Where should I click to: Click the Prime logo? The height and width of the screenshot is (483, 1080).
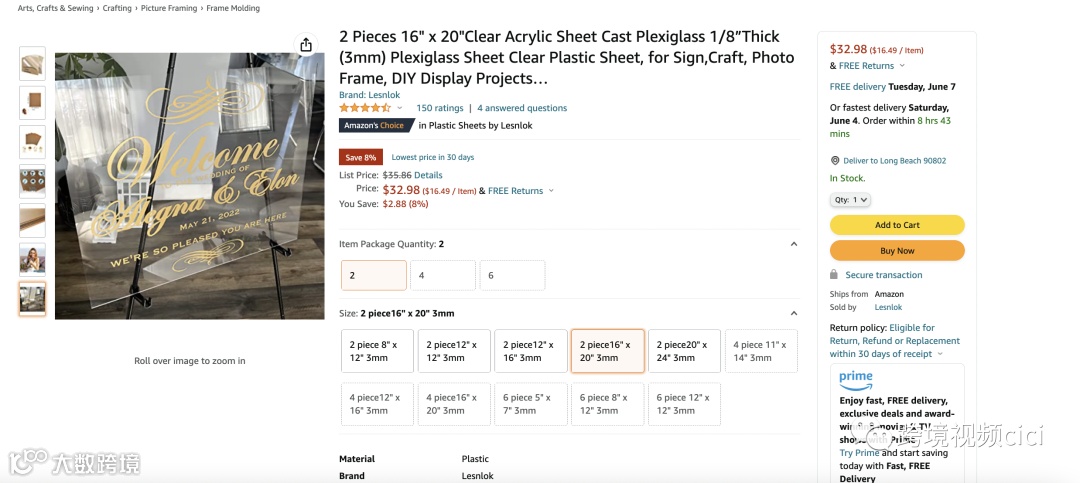point(856,379)
